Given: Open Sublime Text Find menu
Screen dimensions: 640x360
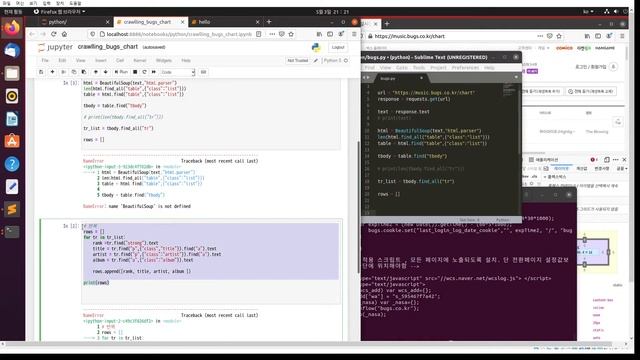Looking at the screenshot, I should coord(370,67).
